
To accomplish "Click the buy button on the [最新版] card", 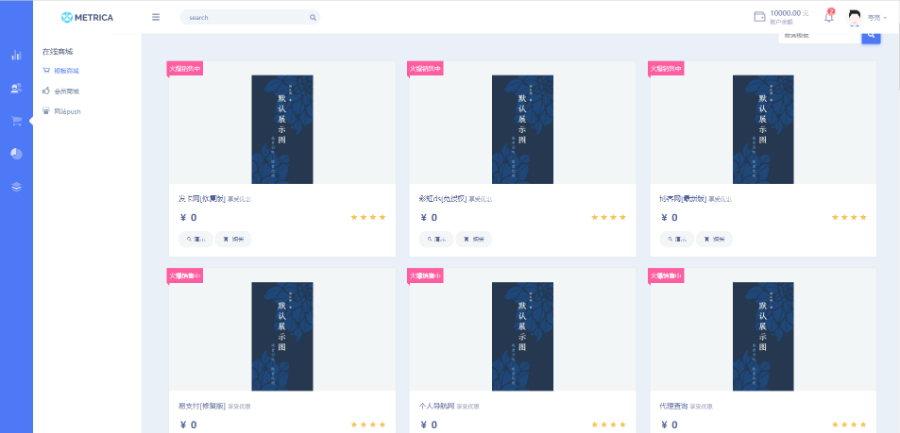I will 714,239.
